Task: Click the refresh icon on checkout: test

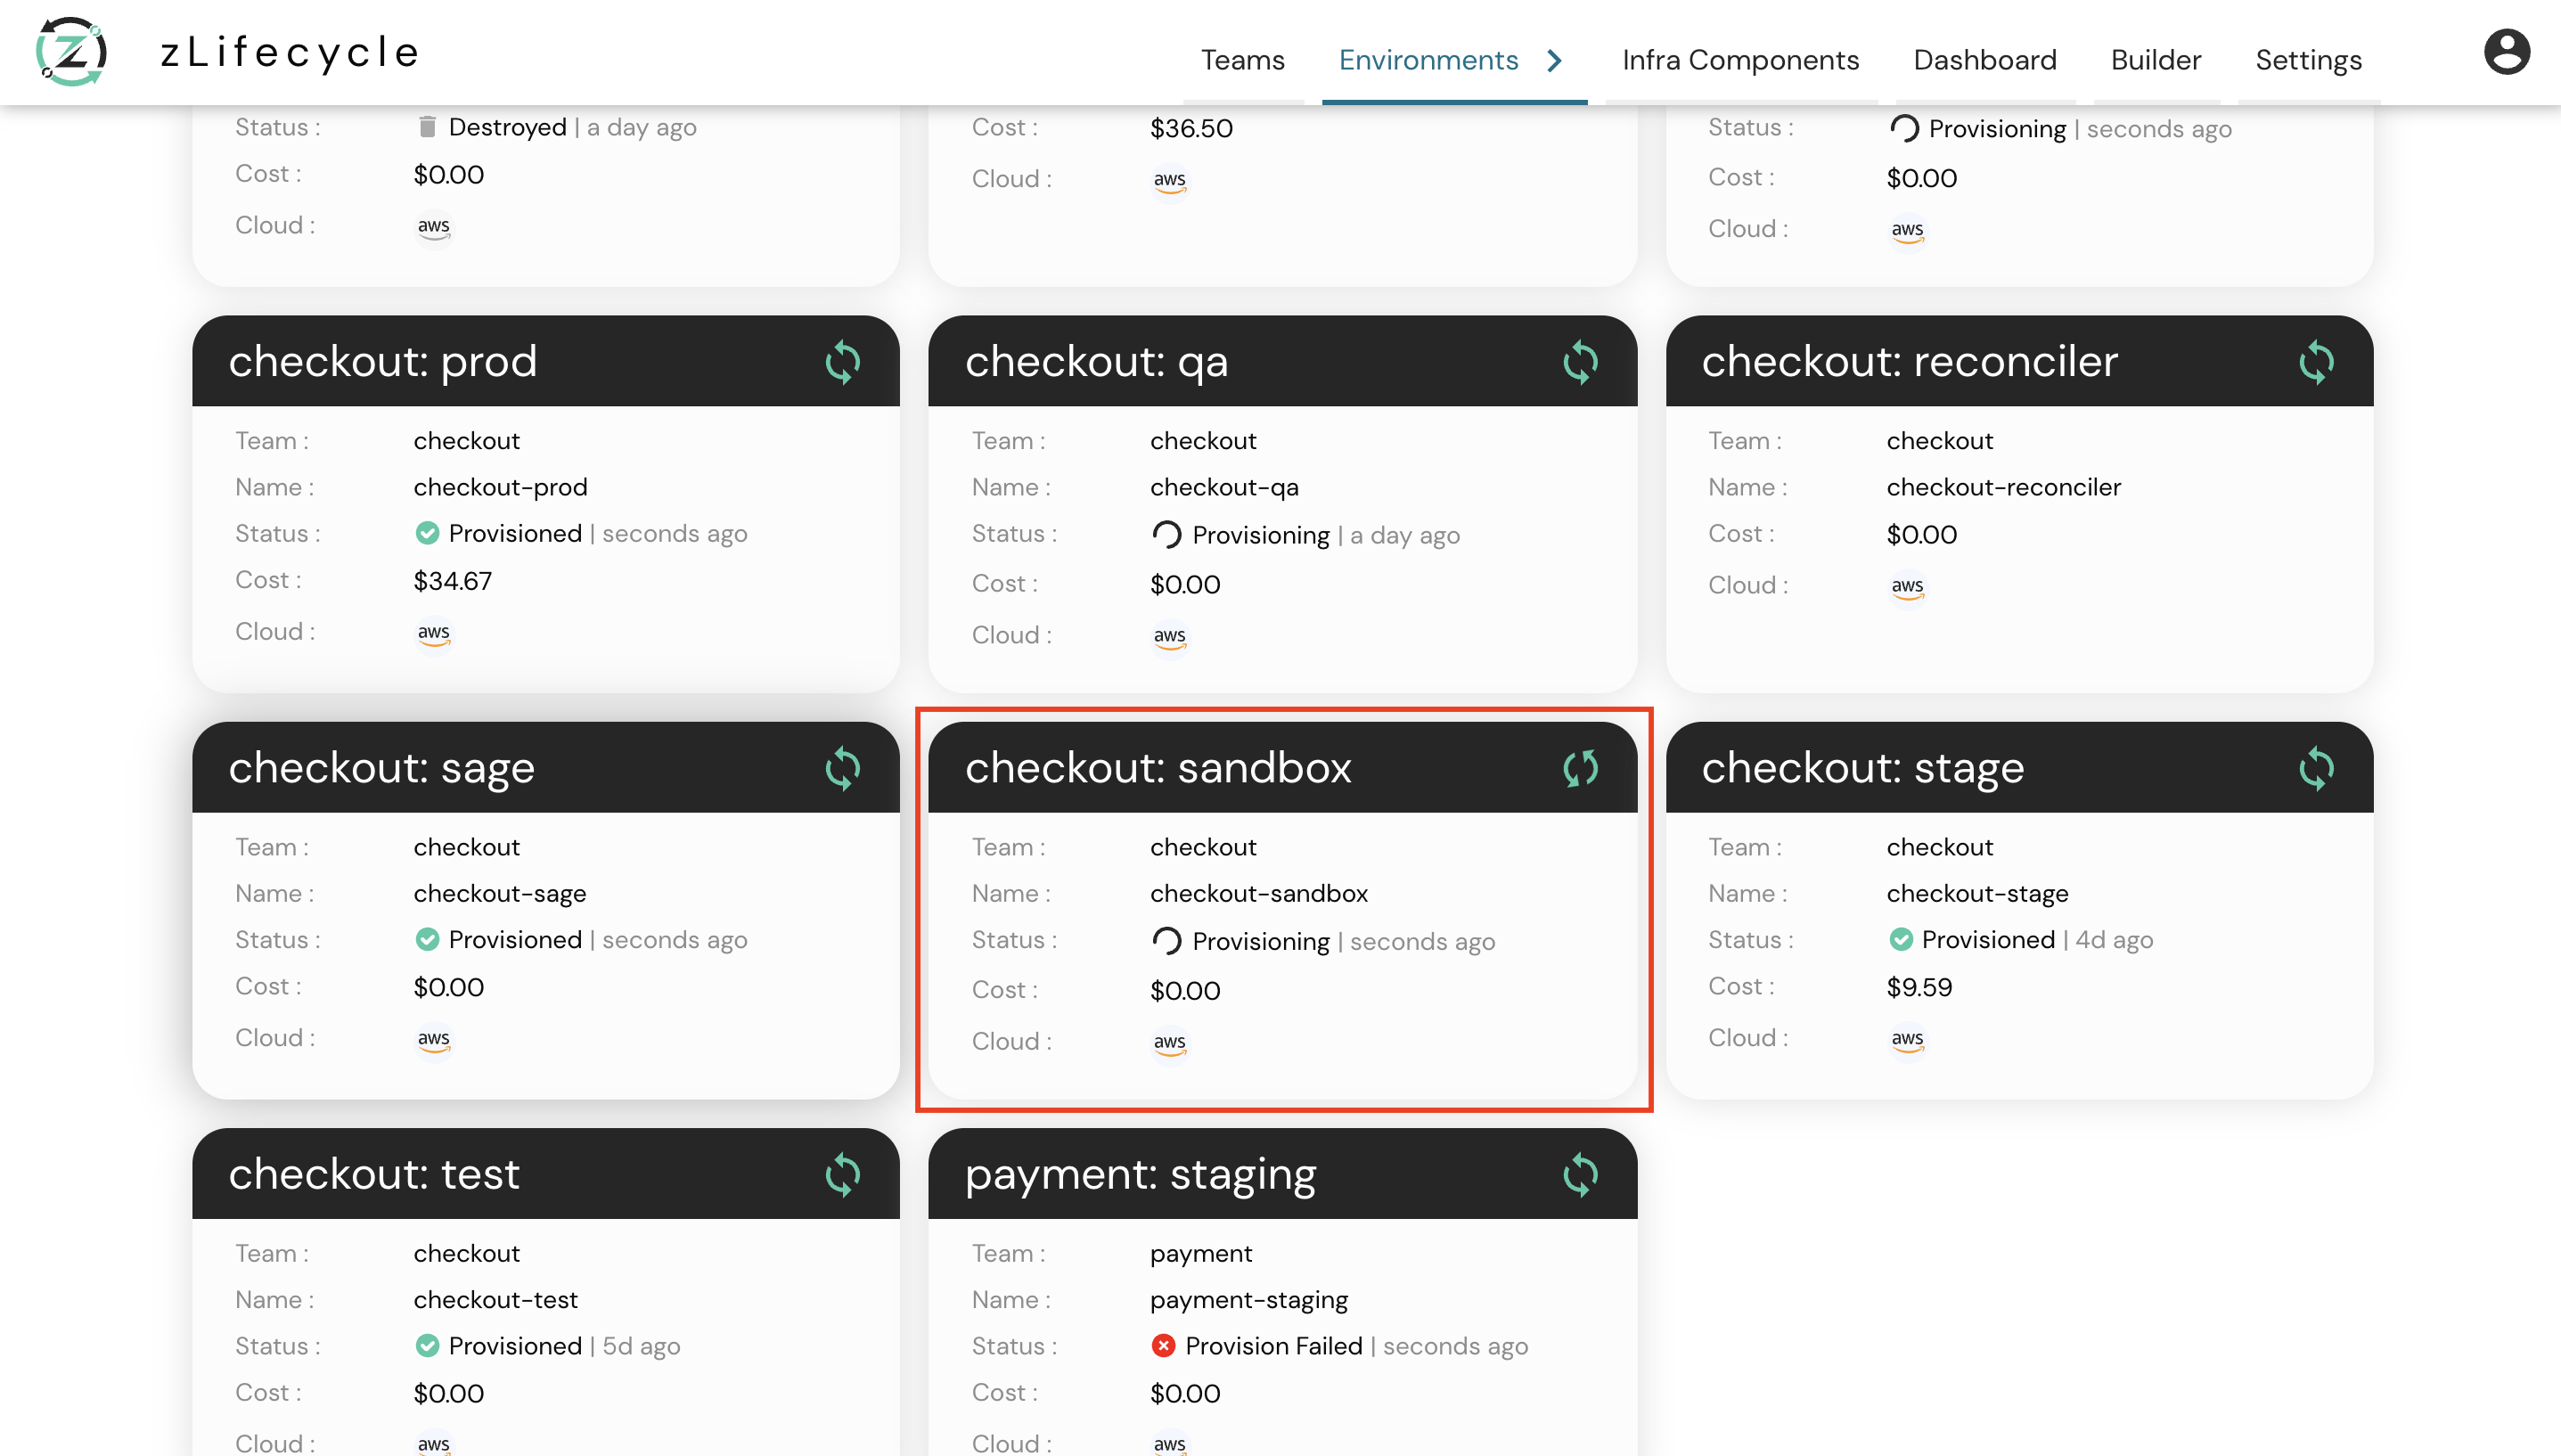Action: [x=841, y=1174]
